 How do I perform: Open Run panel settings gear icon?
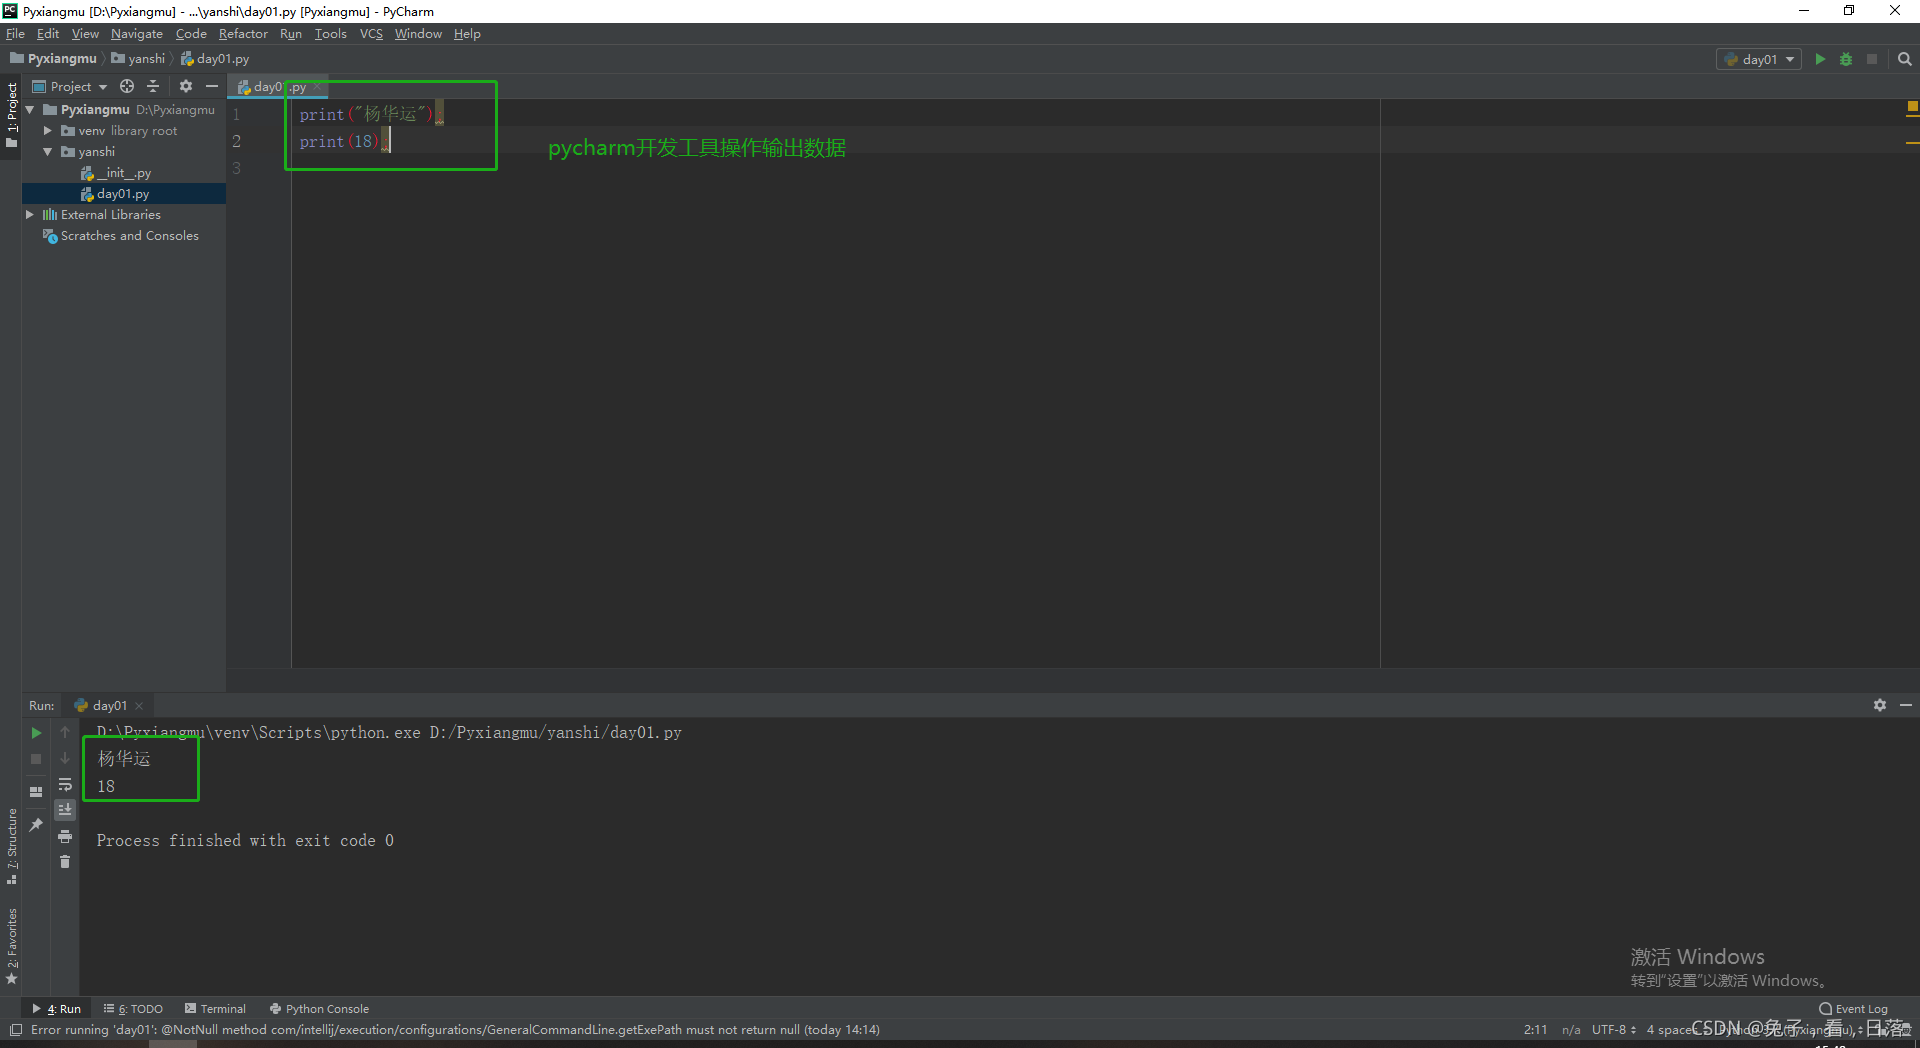click(x=1880, y=705)
